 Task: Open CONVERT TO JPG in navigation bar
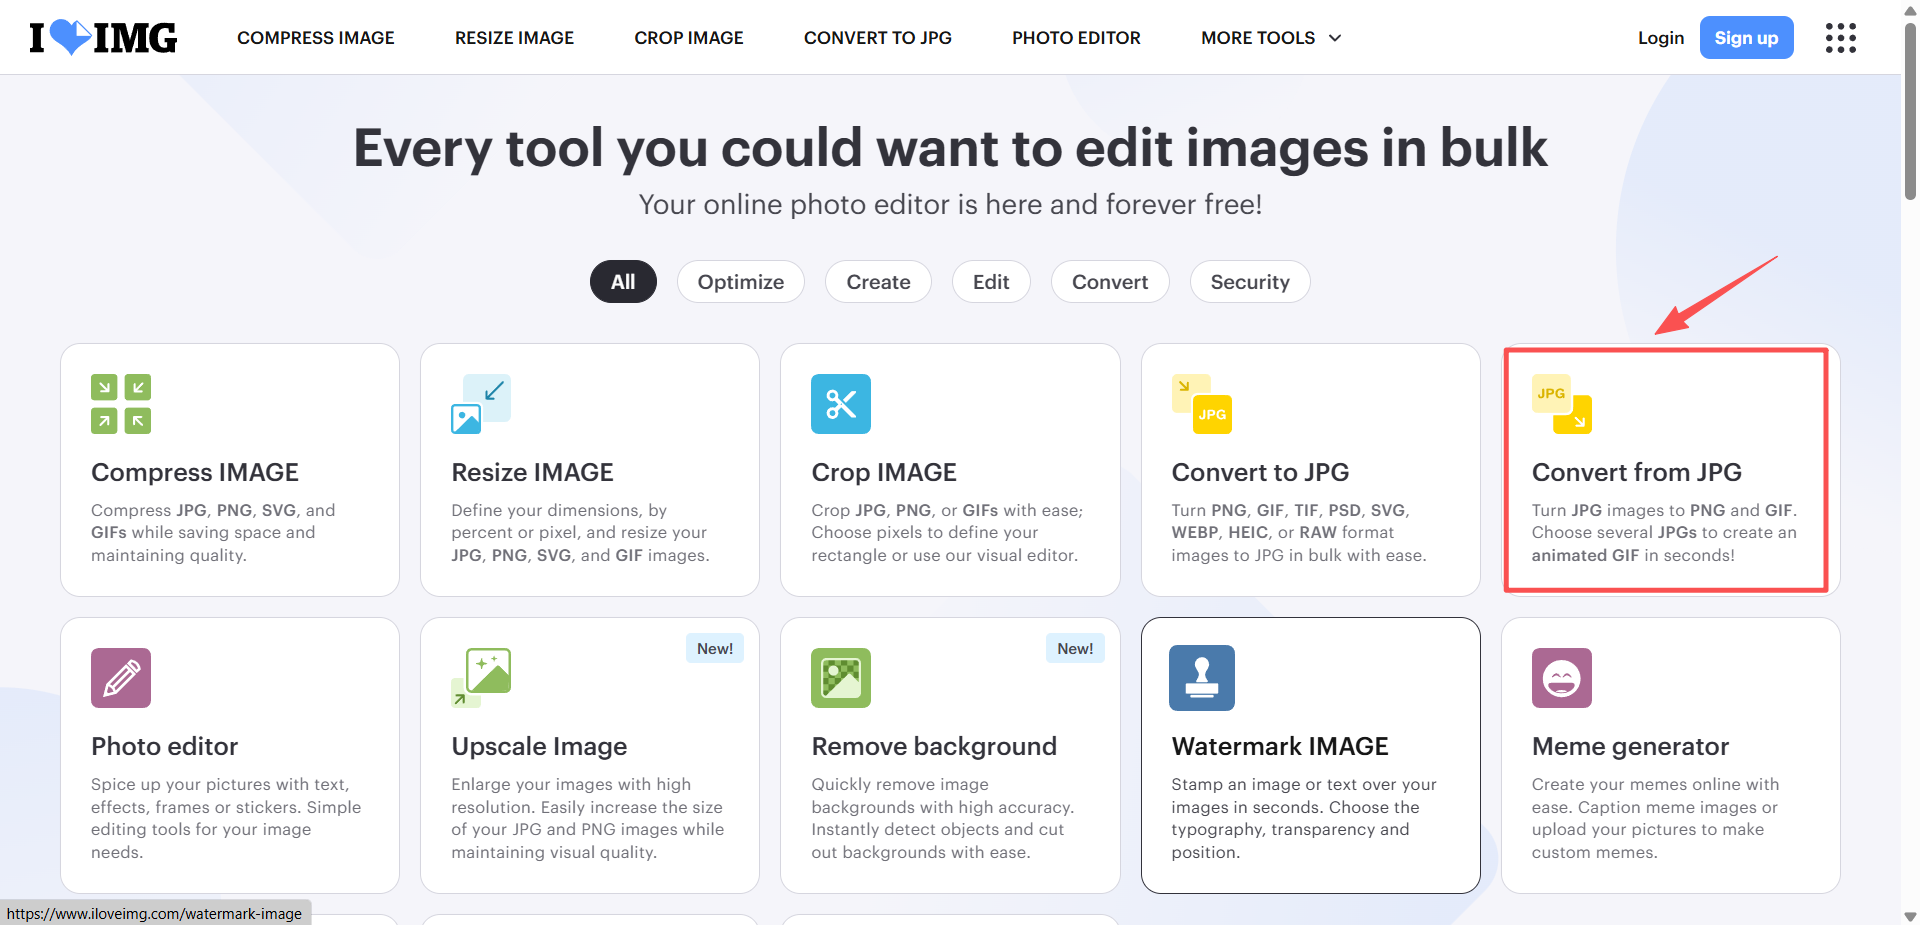coord(877,38)
